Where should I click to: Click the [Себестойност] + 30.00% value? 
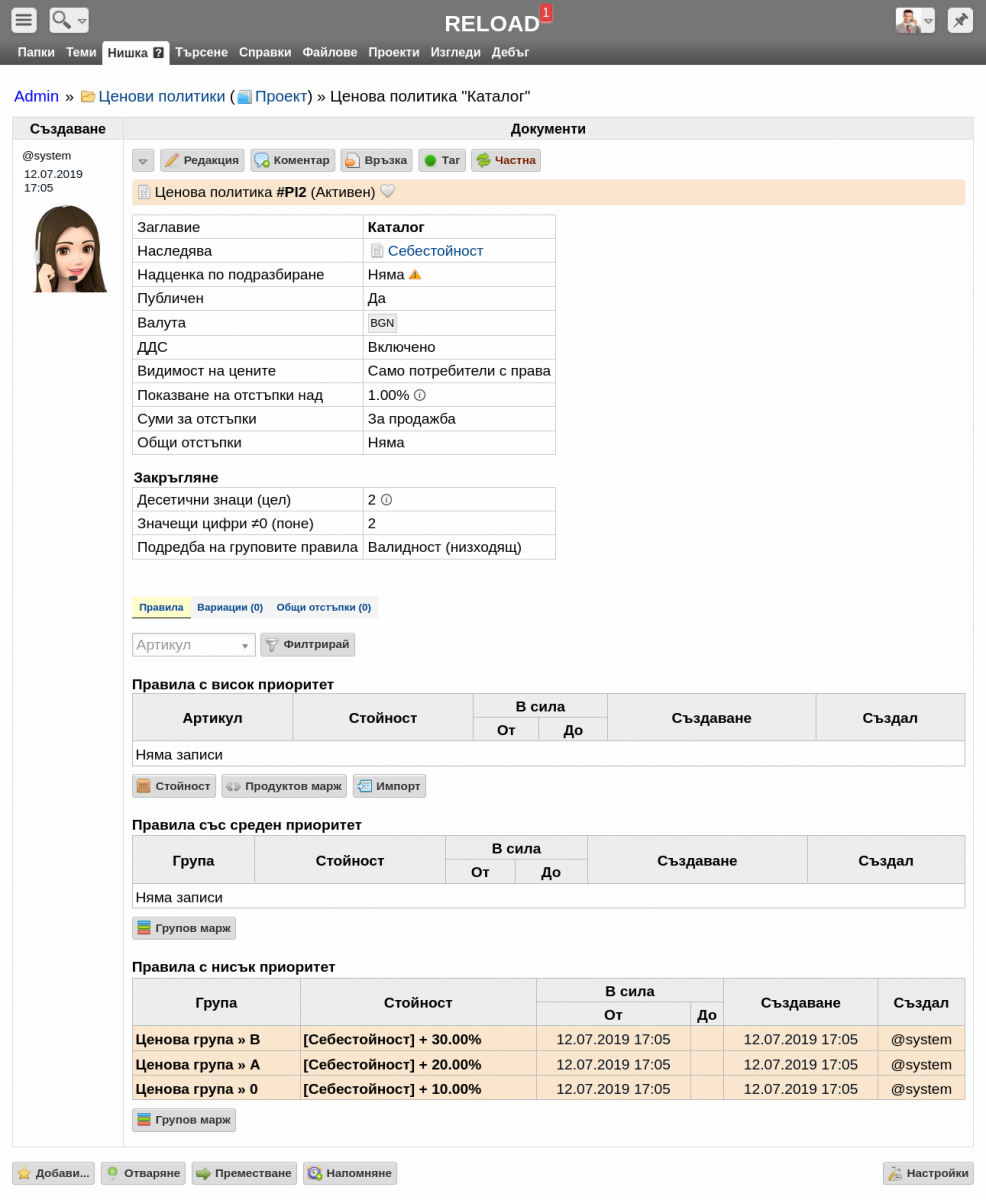(392, 1039)
